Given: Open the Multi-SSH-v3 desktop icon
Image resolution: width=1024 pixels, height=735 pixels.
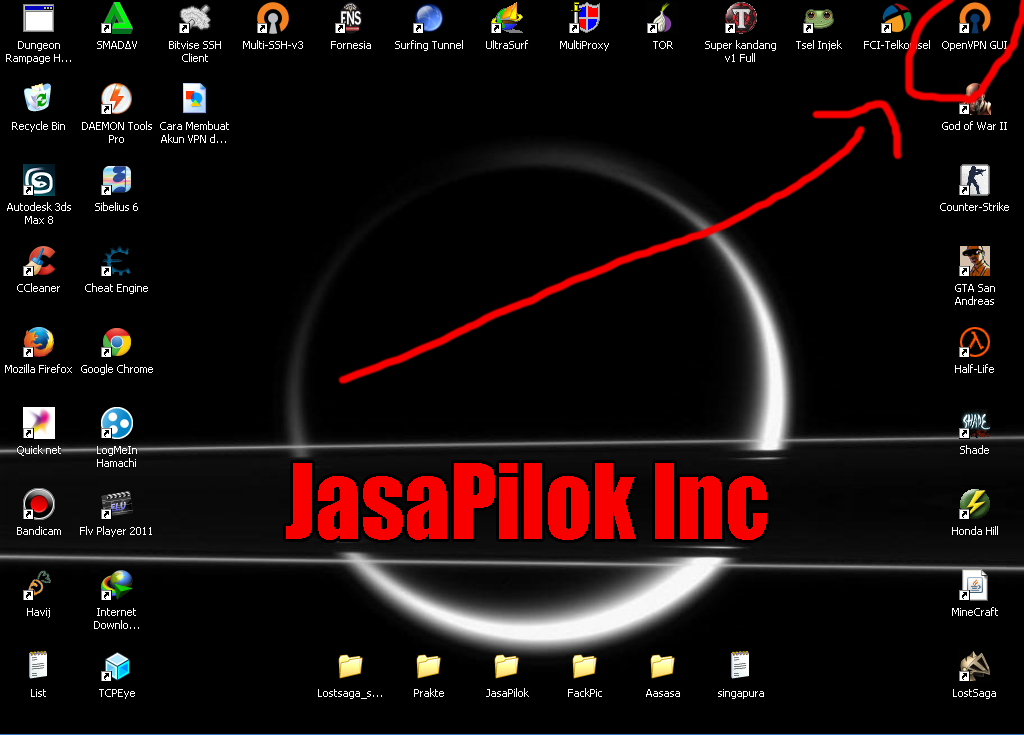Looking at the screenshot, I should (272, 18).
